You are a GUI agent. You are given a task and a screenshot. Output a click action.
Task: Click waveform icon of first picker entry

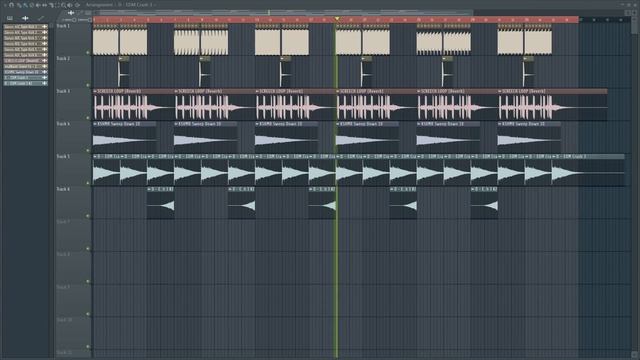44,27
